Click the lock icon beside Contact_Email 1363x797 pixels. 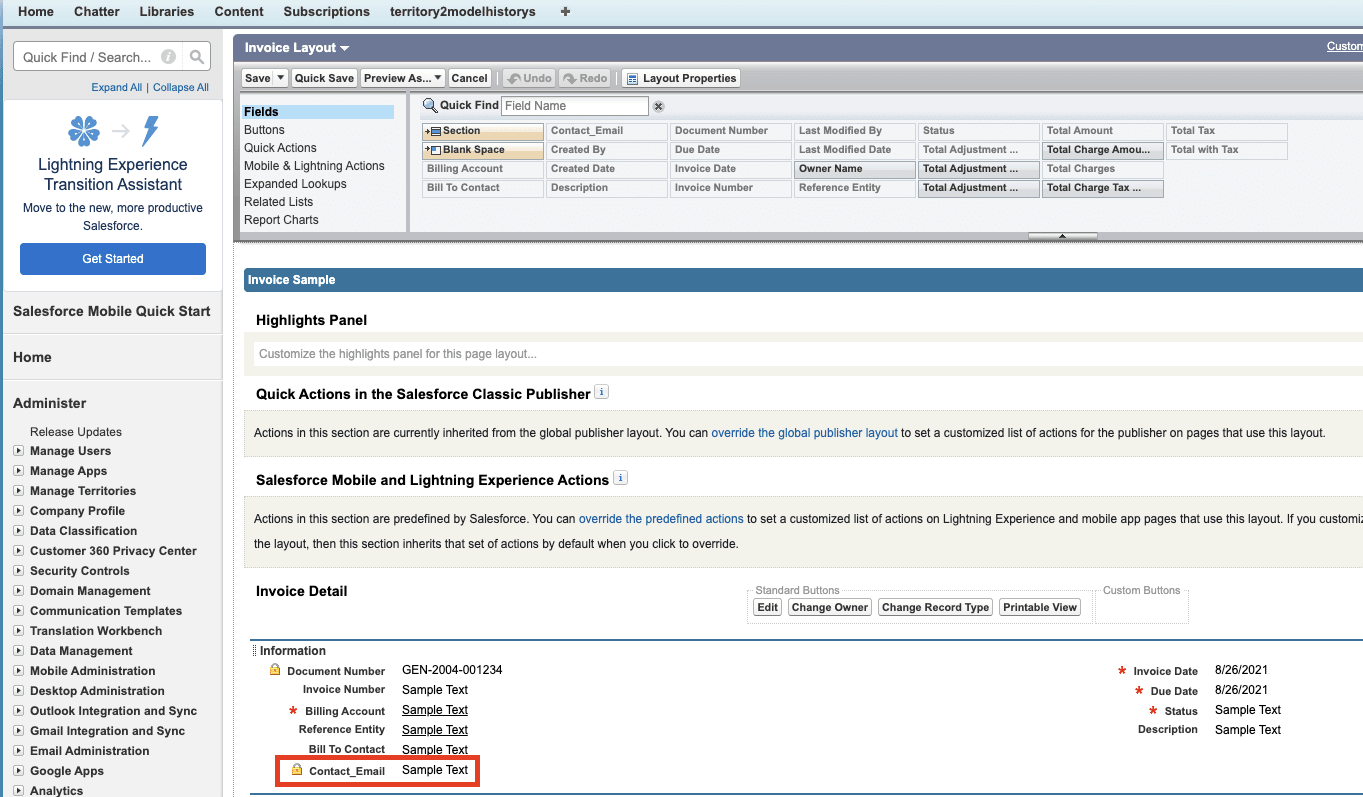point(297,770)
